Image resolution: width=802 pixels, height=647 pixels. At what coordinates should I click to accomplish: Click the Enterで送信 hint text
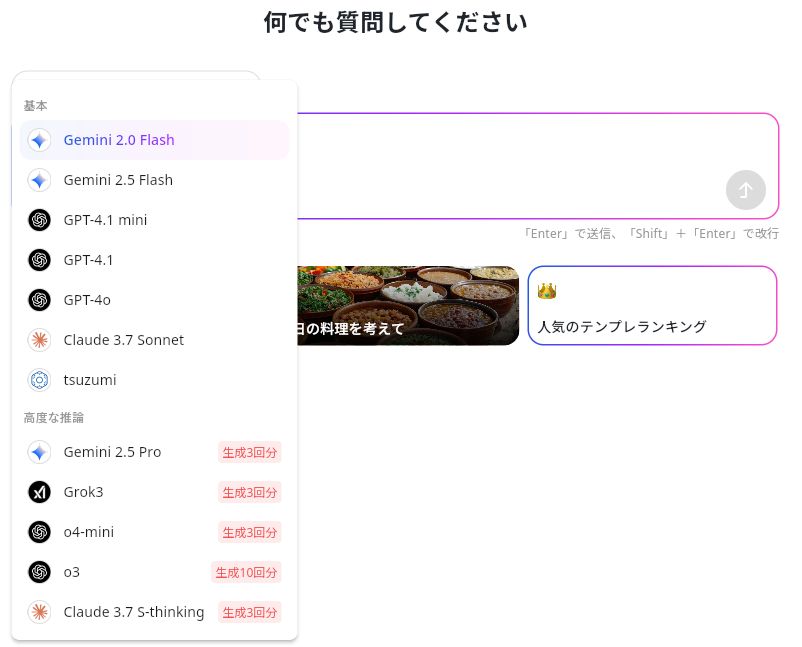651,234
